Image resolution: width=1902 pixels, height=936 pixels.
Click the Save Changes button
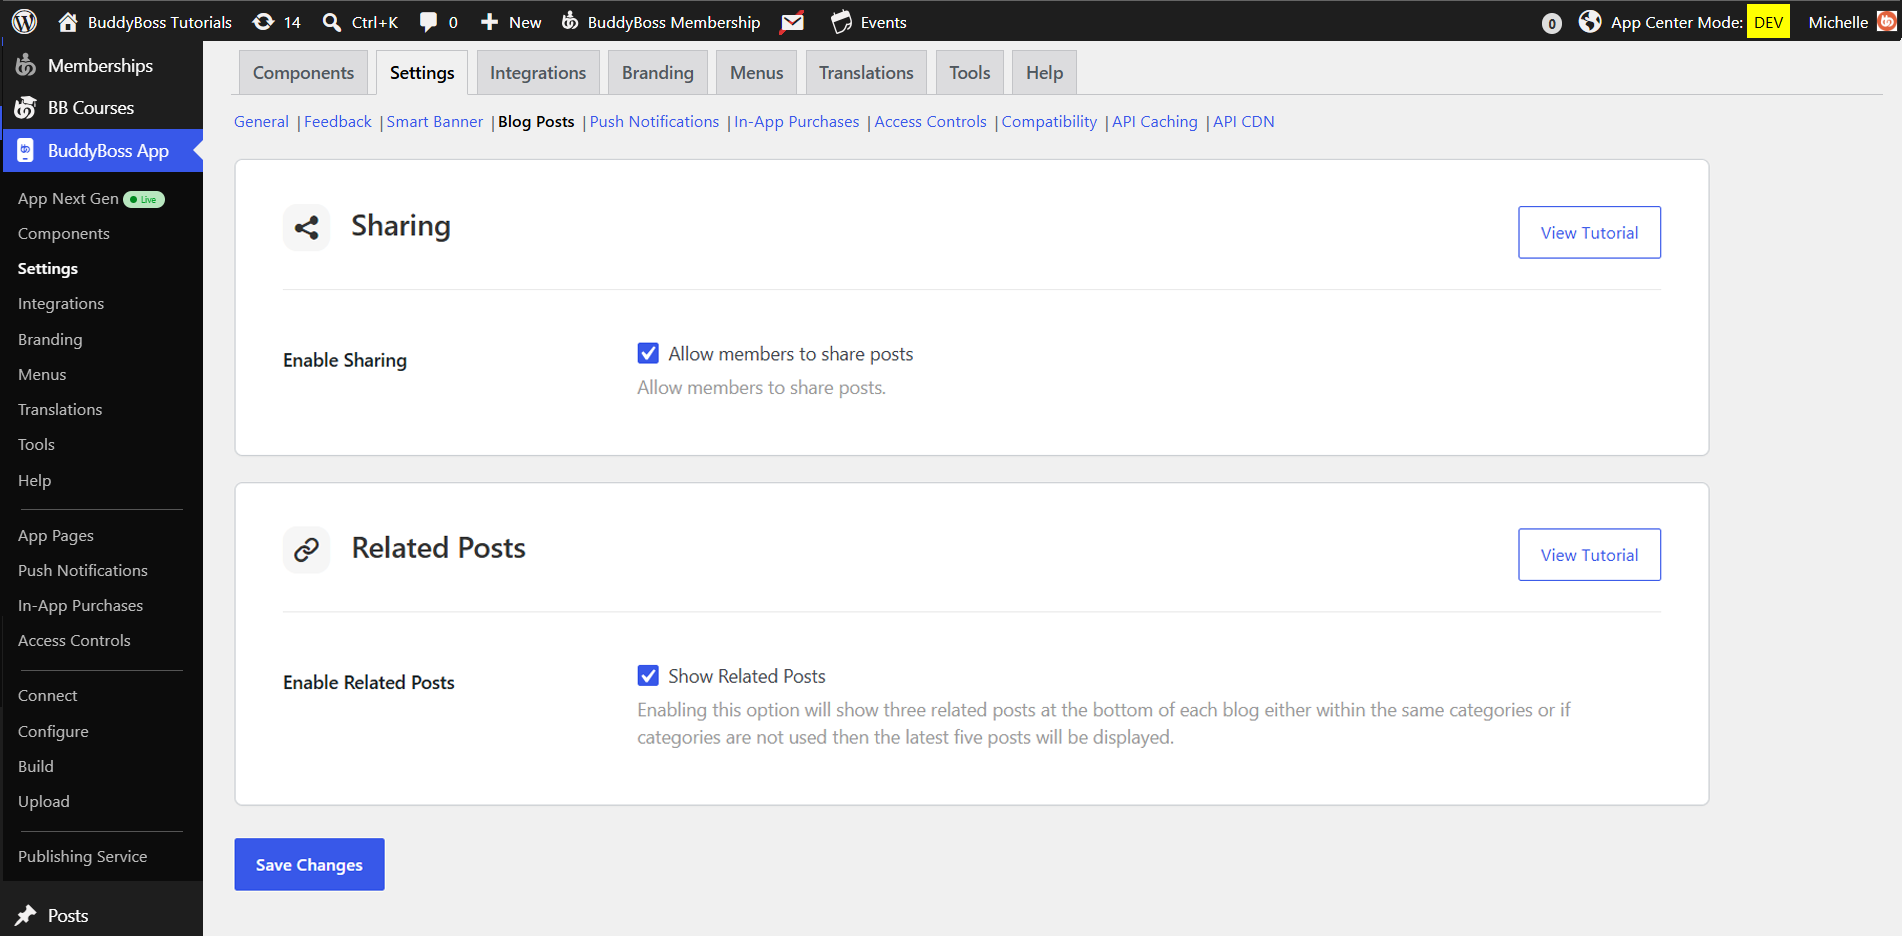pyautogui.click(x=309, y=864)
